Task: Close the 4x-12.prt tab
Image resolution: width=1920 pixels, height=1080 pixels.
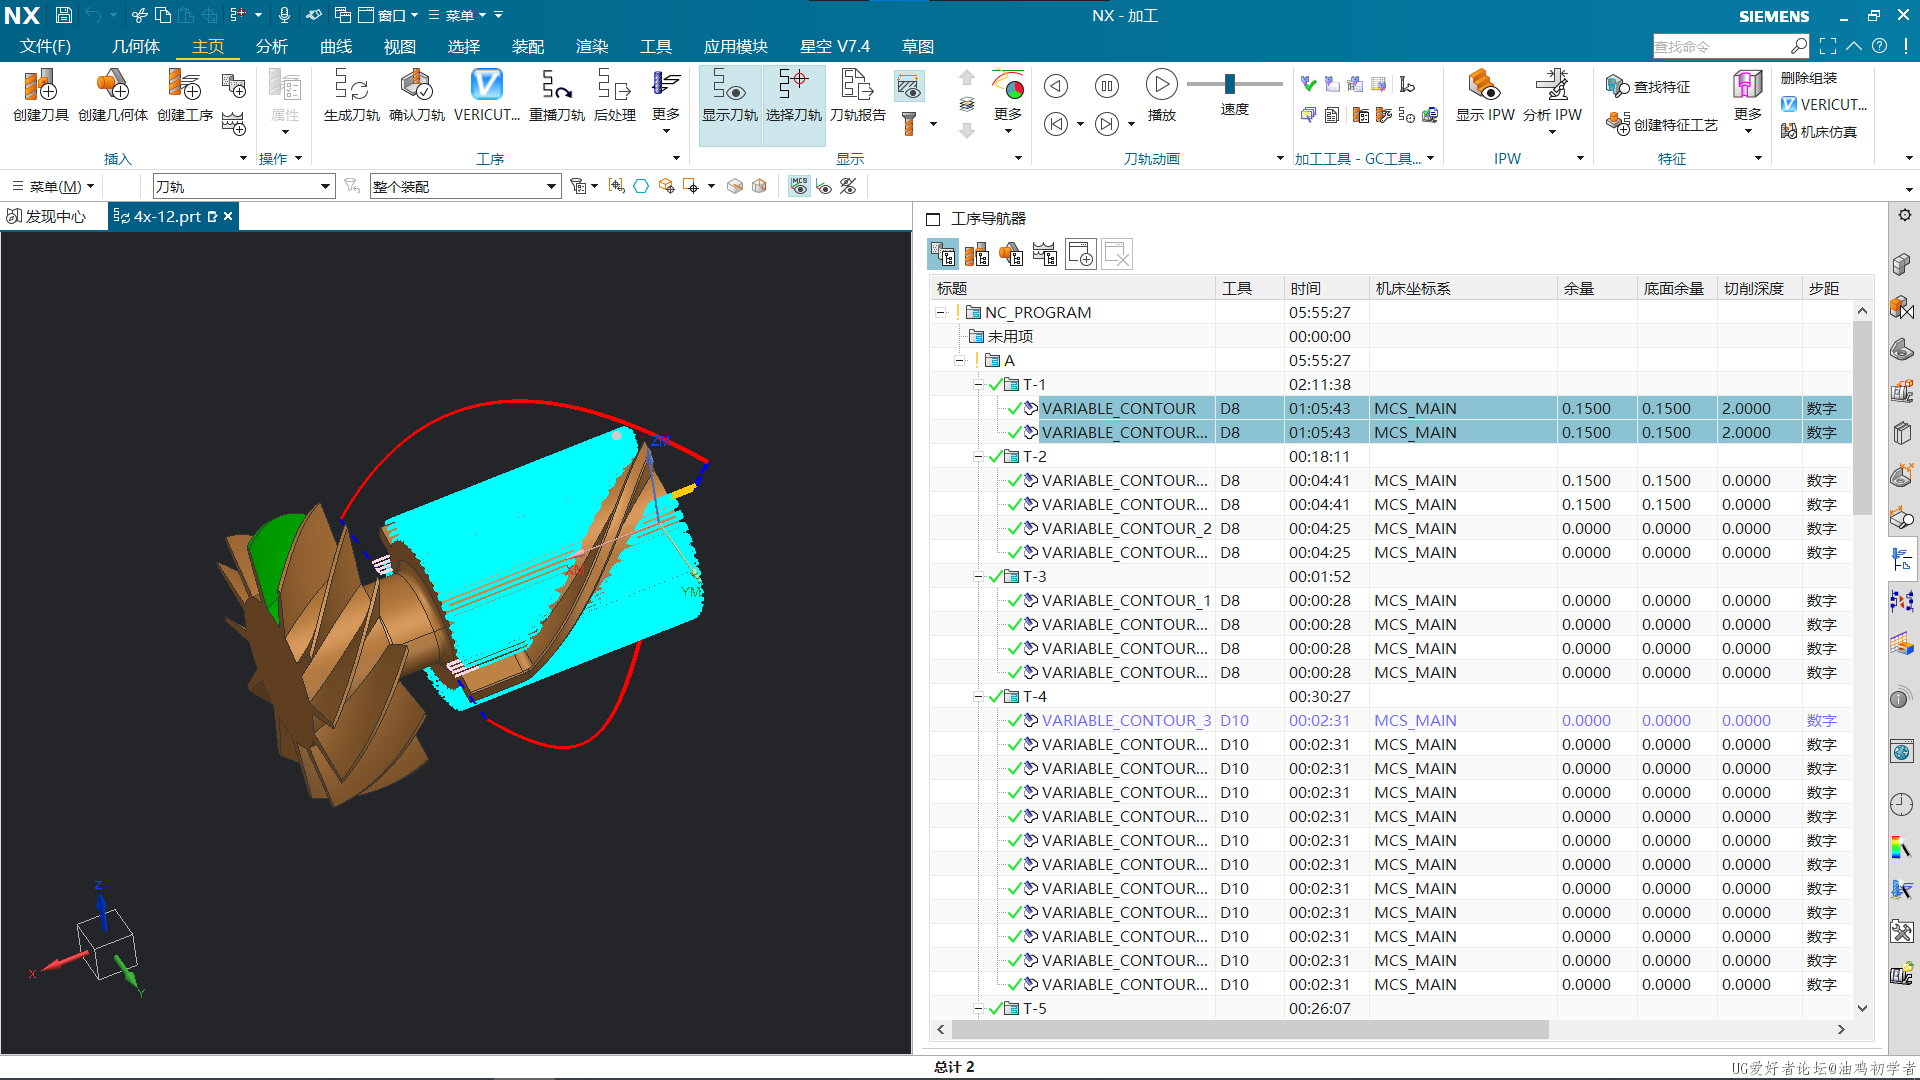Action: point(228,216)
